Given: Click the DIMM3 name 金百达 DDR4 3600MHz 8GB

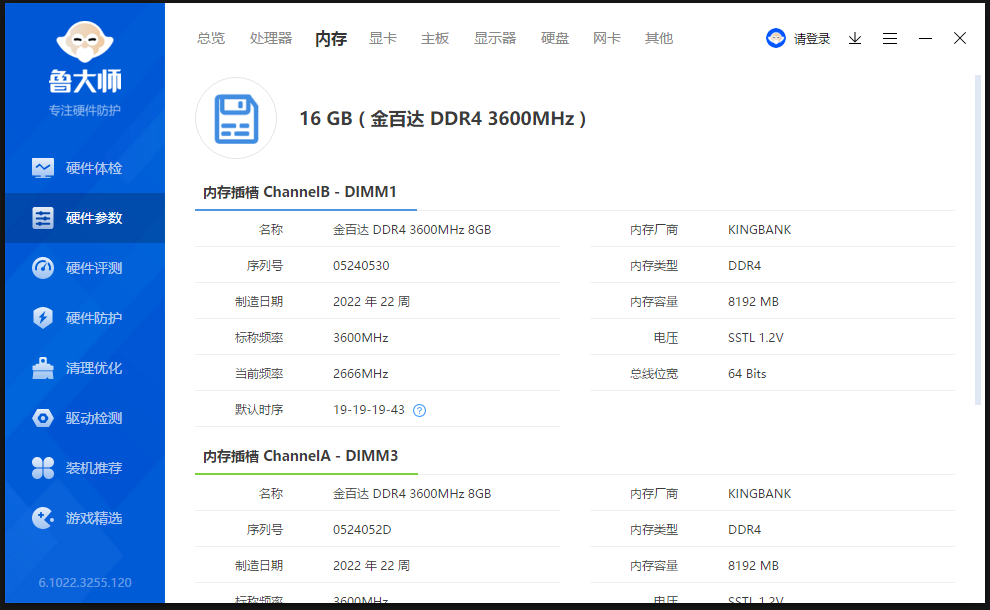Looking at the screenshot, I should [x=412, y=494].
